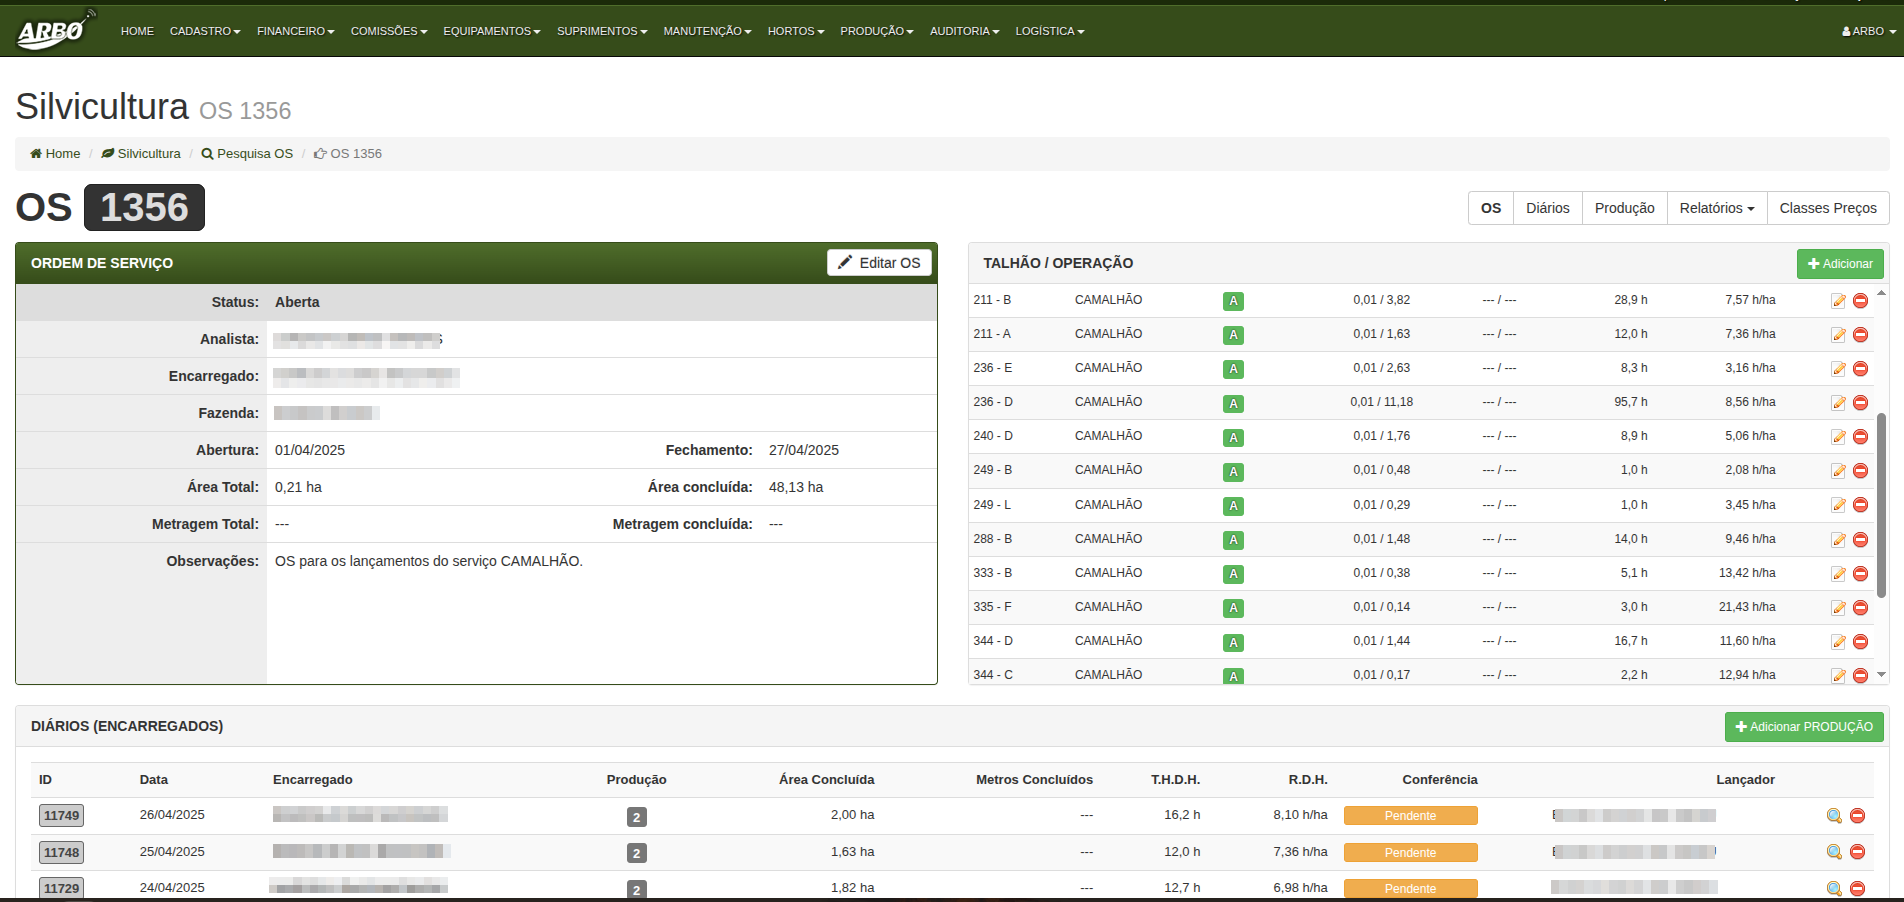Screen dimensions: 1904x902
Task: Switch to the Classes Preços tab
Action: [x=1827, y=208]
